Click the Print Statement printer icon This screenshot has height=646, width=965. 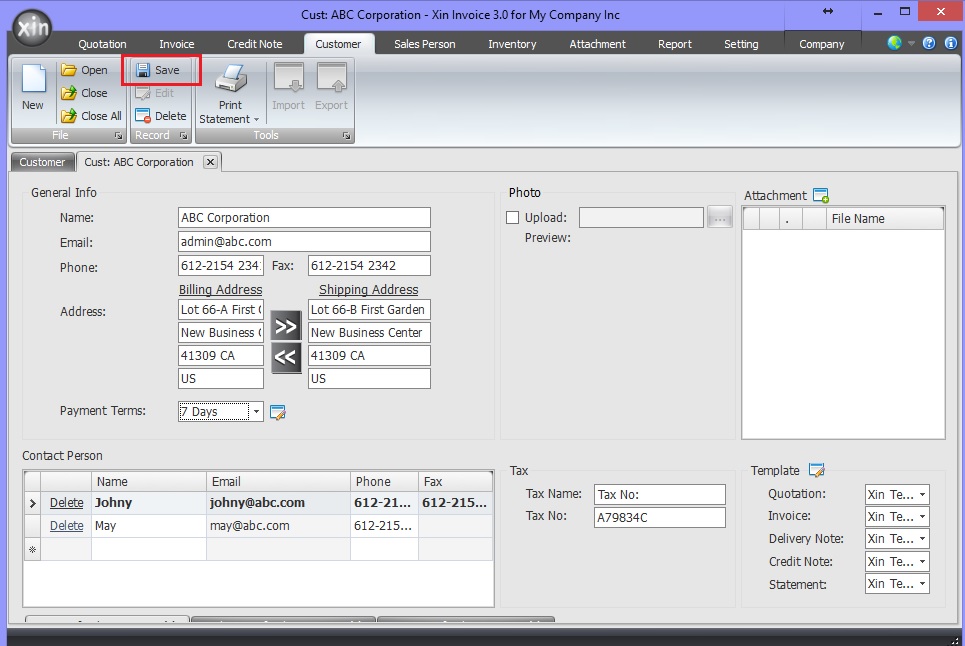230,79
